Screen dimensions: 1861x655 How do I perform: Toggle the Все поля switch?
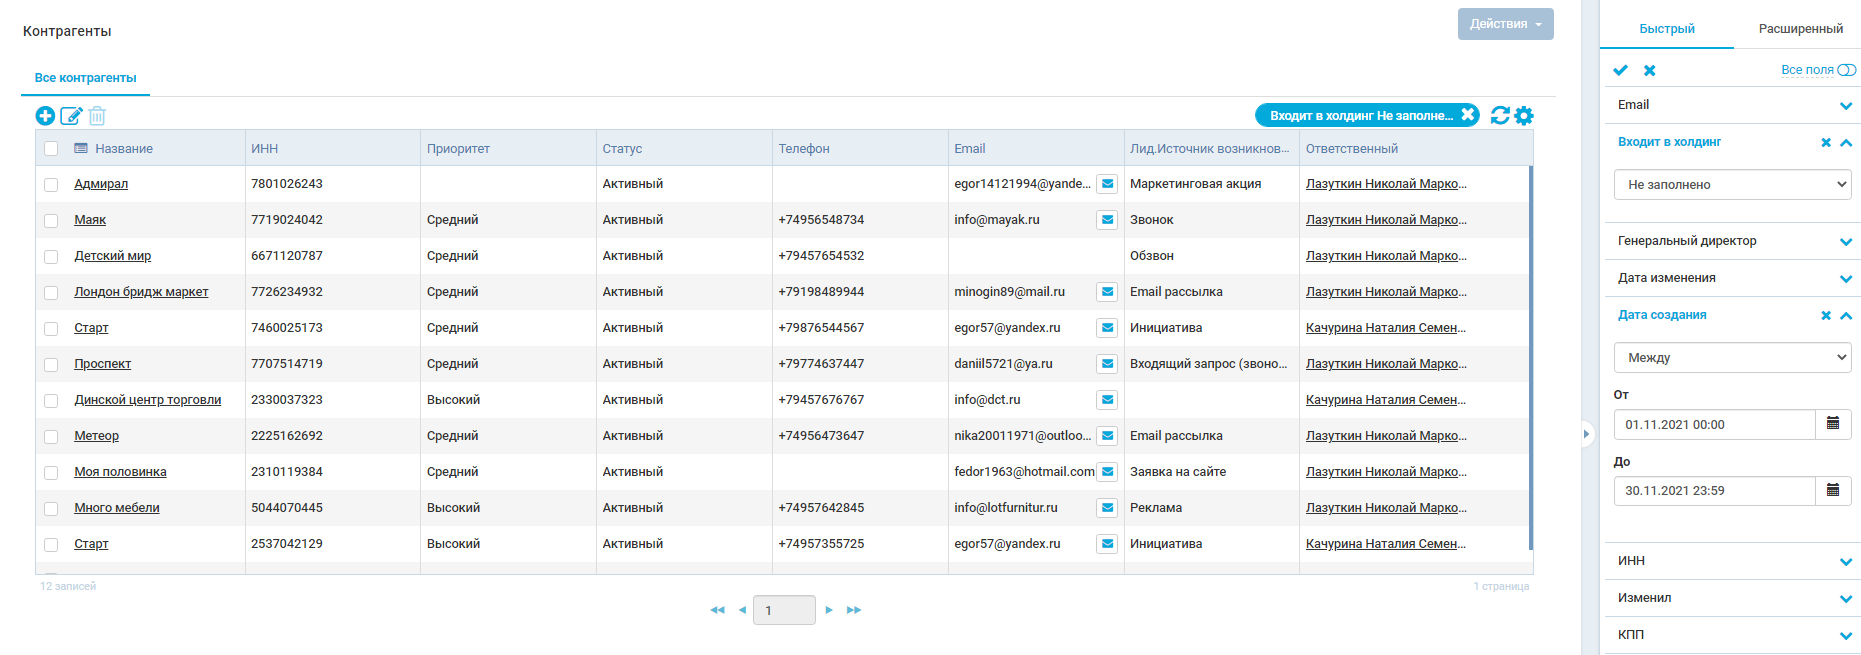tap(1846, 70)
